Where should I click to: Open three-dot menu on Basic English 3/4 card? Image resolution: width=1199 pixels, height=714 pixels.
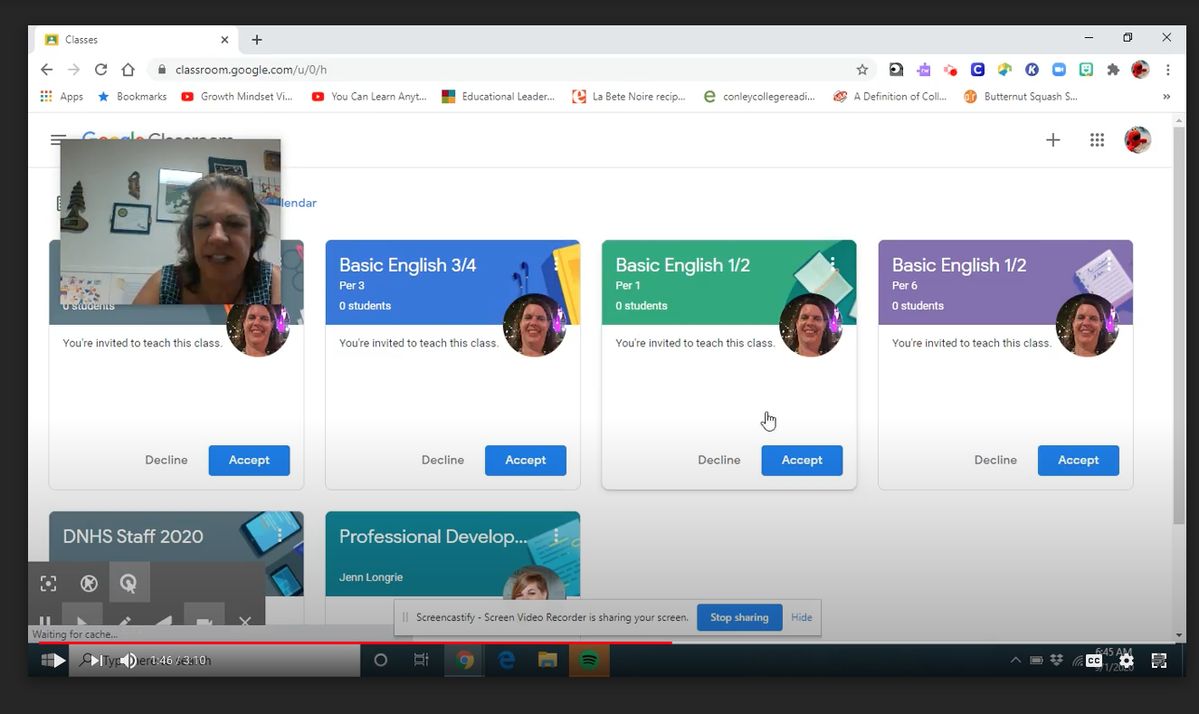coord(556,264)
